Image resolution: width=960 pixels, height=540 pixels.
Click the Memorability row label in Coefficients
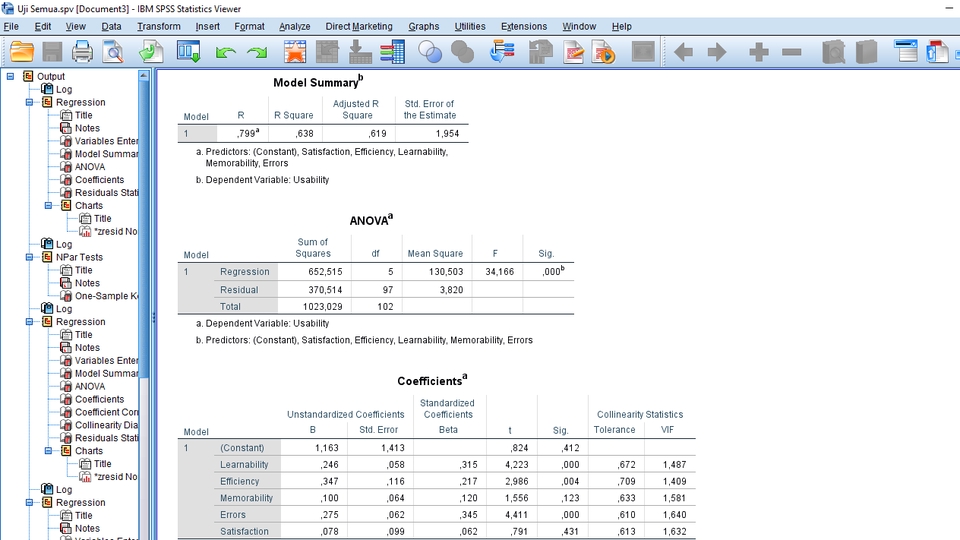click(x=246, y=498)
